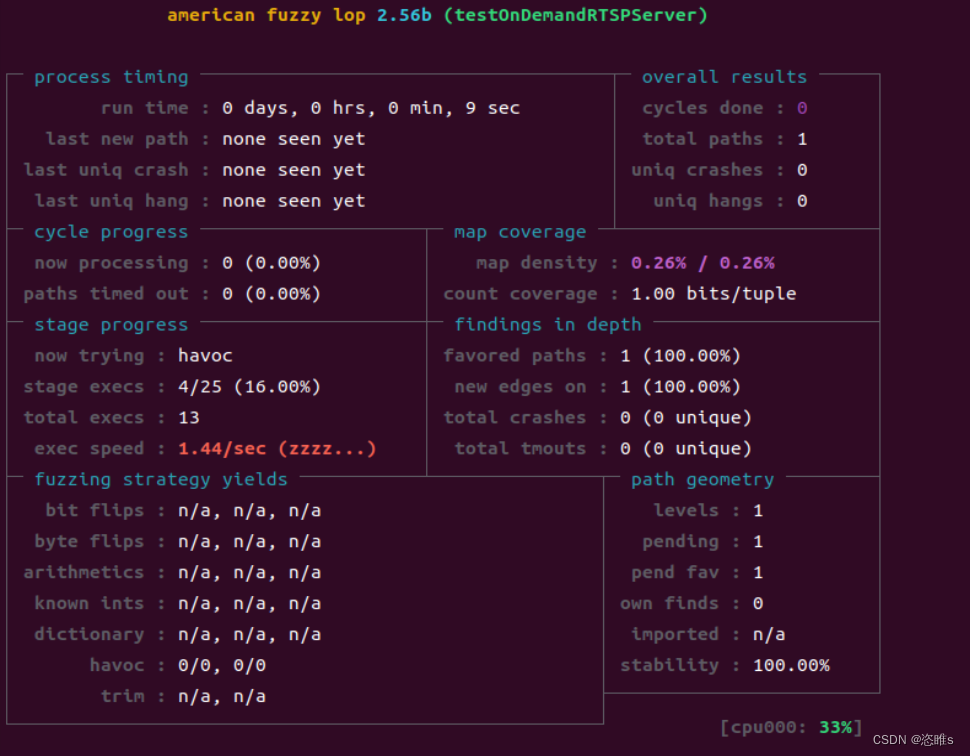The width and height of the screenshot is (970, 756).
Task: Click the 'known ints' n/a values
Action: (249, 604)
